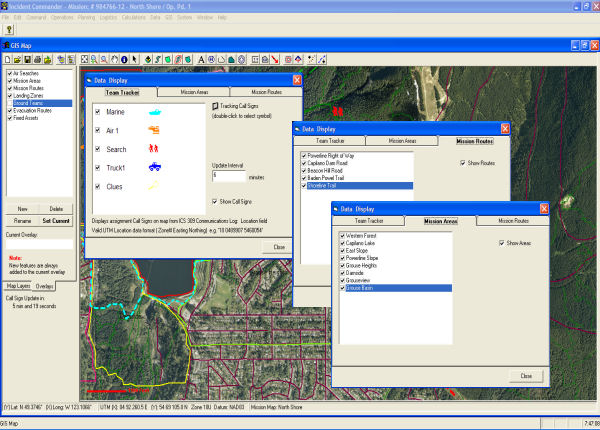600x430 pixels.
Task: Click the Delete overlay button
Action: click(x=56, y=209)
